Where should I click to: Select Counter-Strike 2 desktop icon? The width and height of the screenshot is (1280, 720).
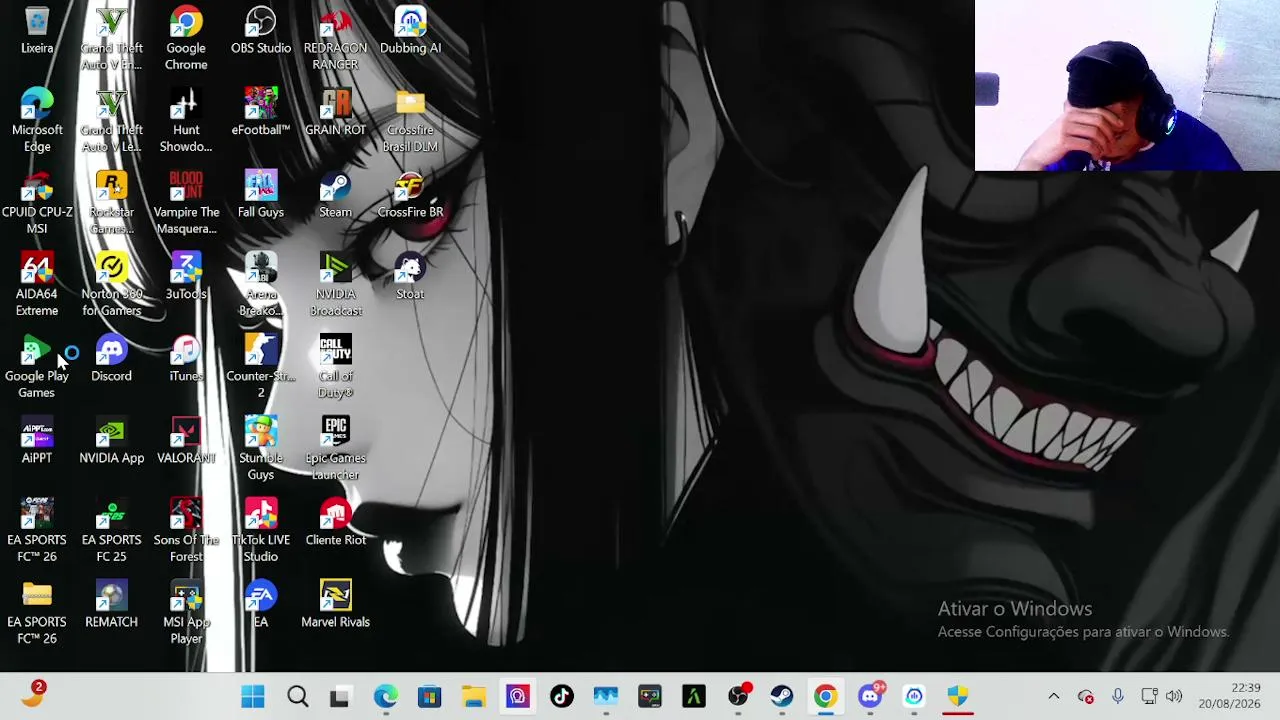(x=261, y=367)
